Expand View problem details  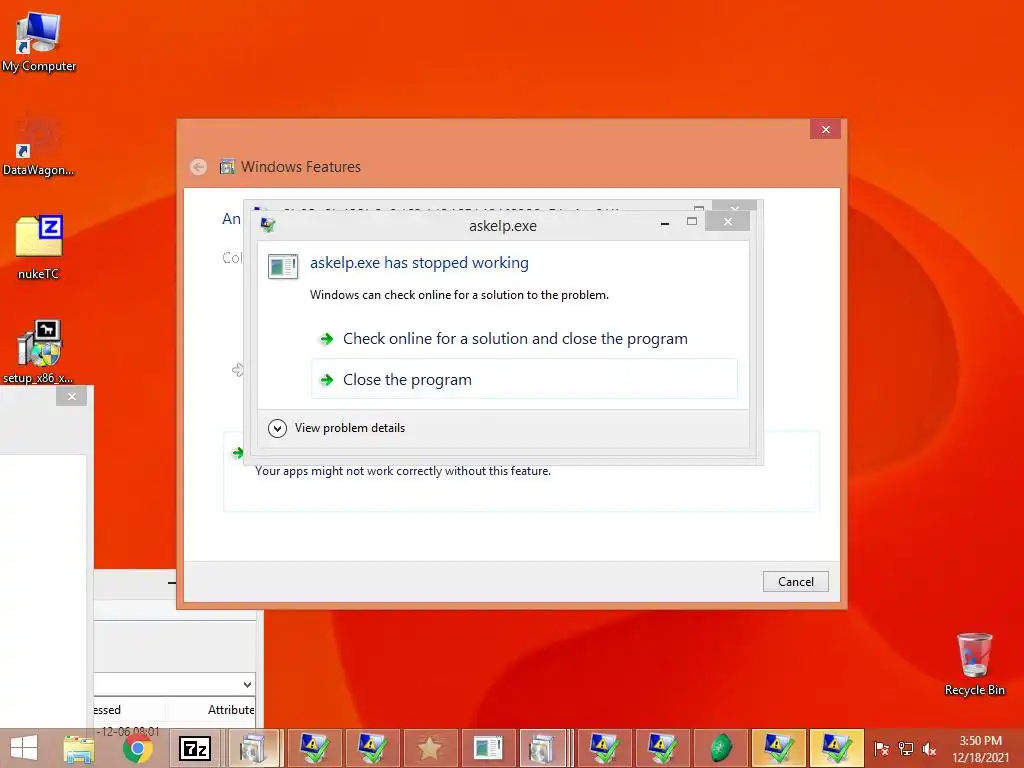(336, 428)
